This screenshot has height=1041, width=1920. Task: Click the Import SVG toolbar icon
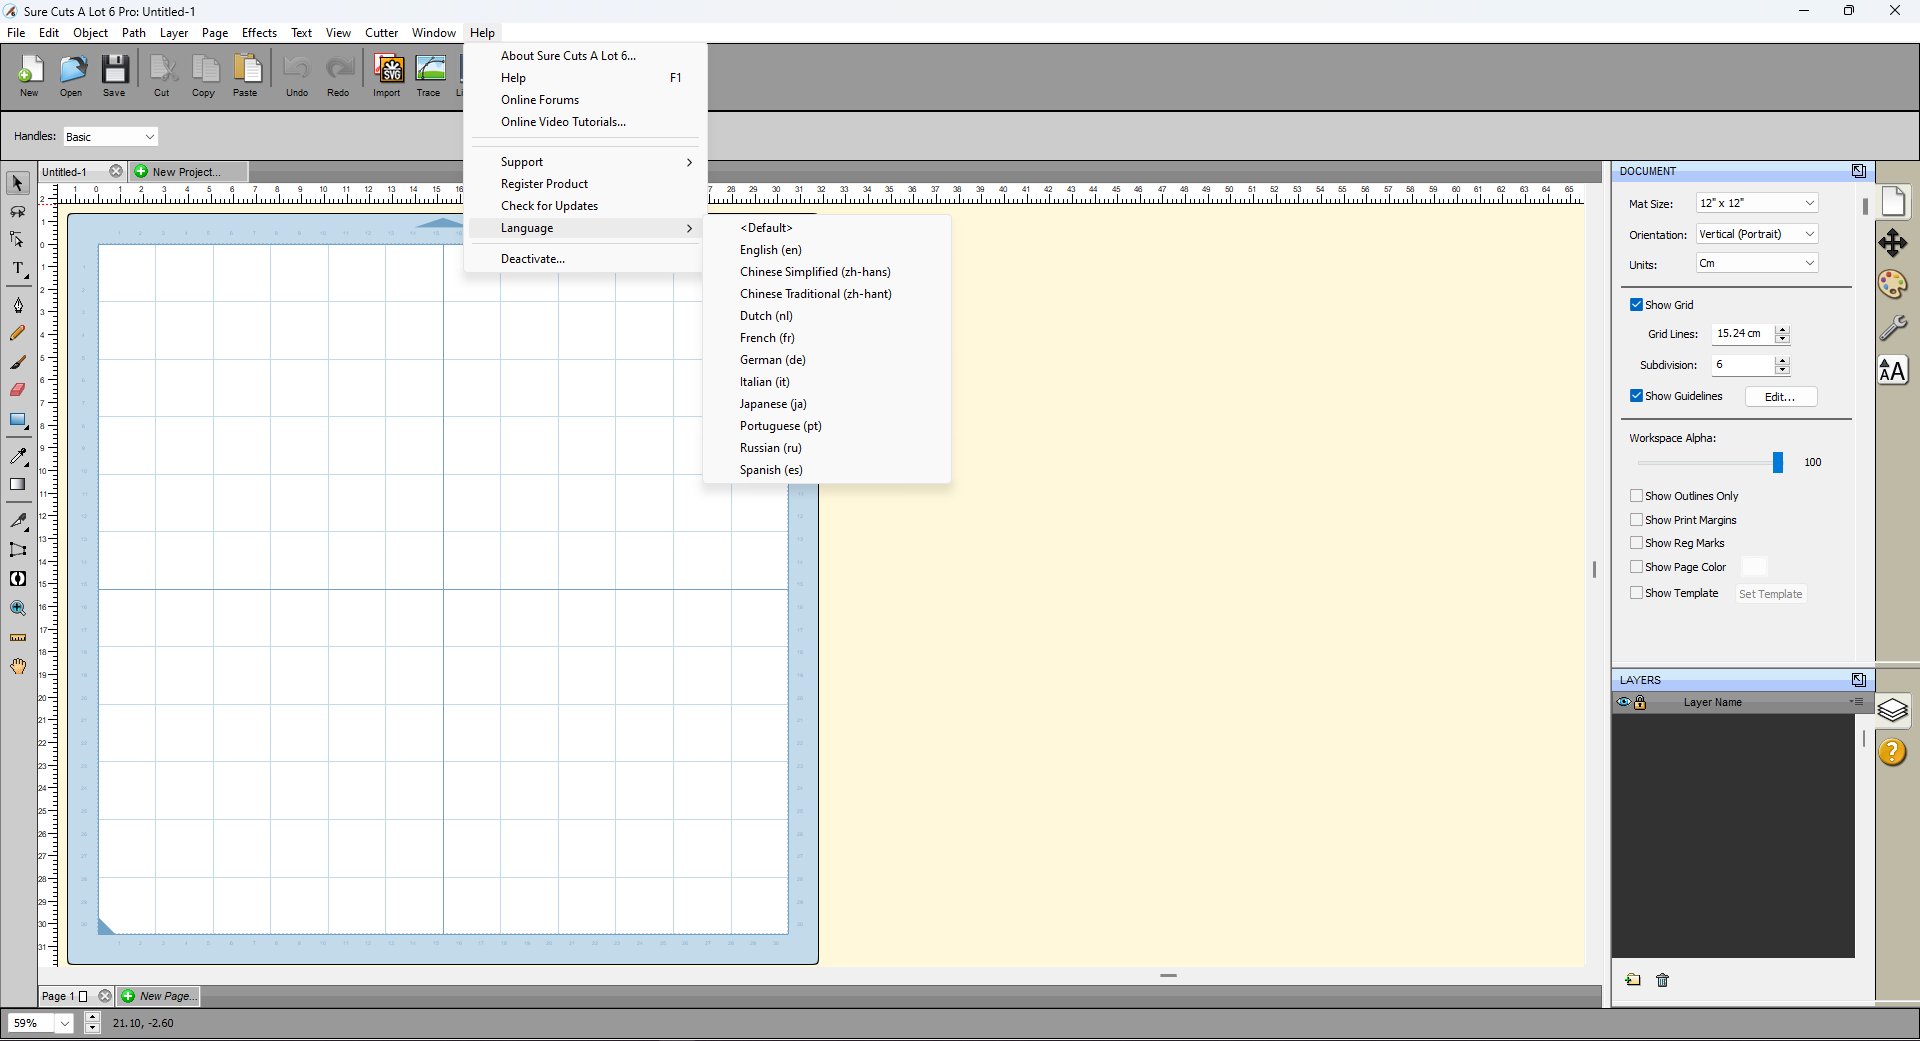pyautogui.click(x=387, y=76)
